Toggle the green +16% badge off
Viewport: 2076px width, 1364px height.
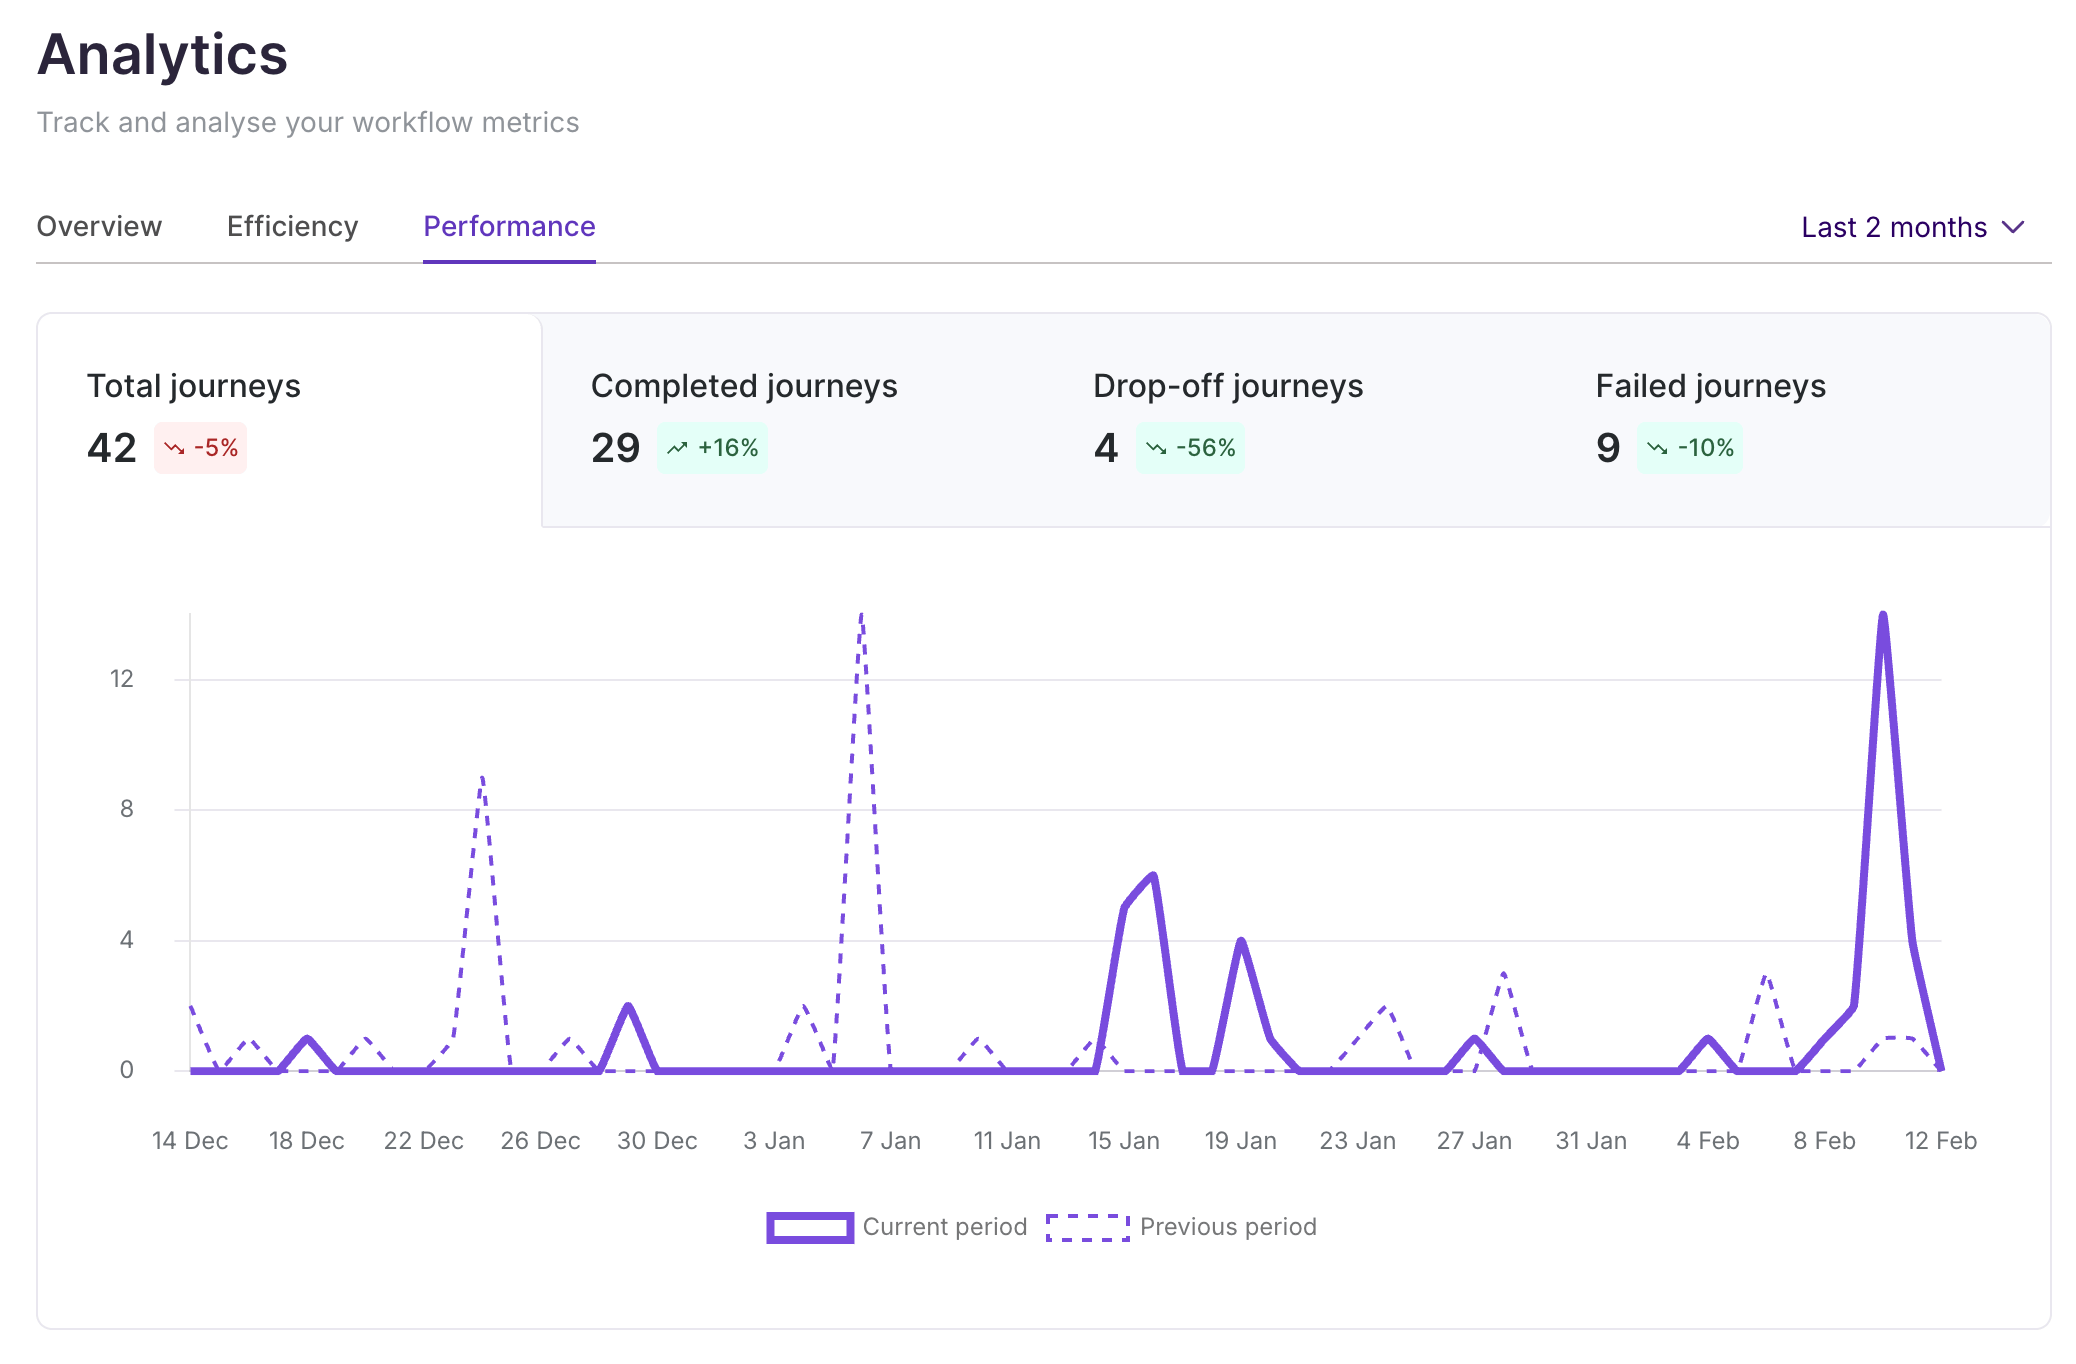(x=713, y=449)
